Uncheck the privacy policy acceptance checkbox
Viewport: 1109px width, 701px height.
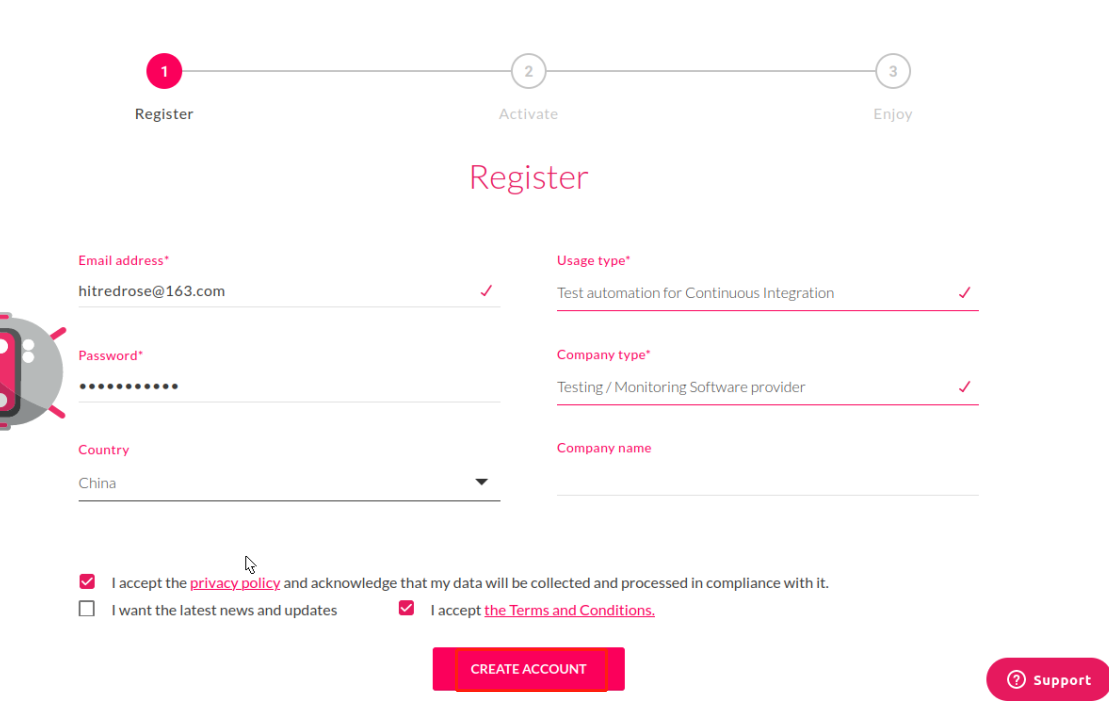[87, 581]
